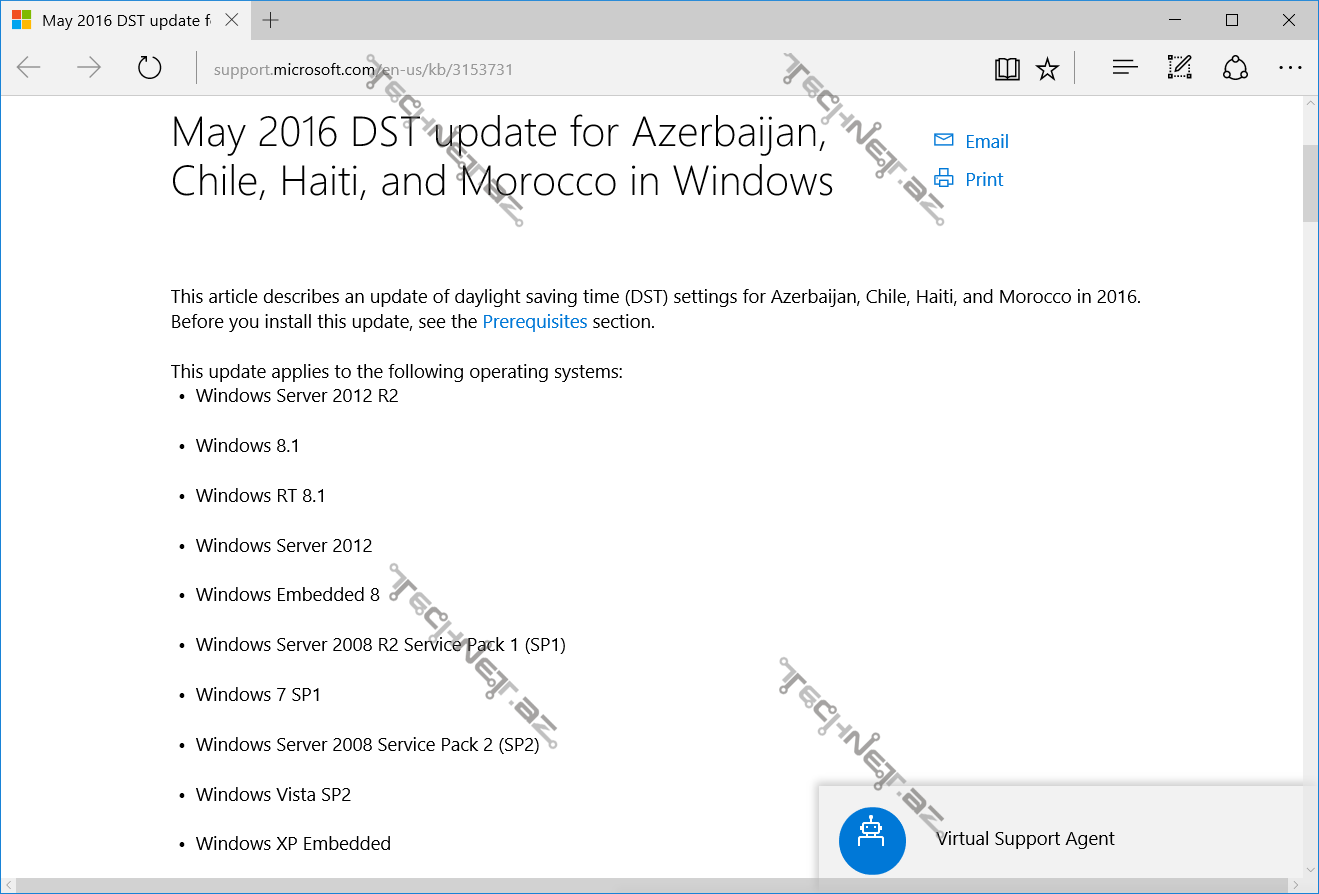Click the vertical scrollbar thumb

coord(1310,183)
